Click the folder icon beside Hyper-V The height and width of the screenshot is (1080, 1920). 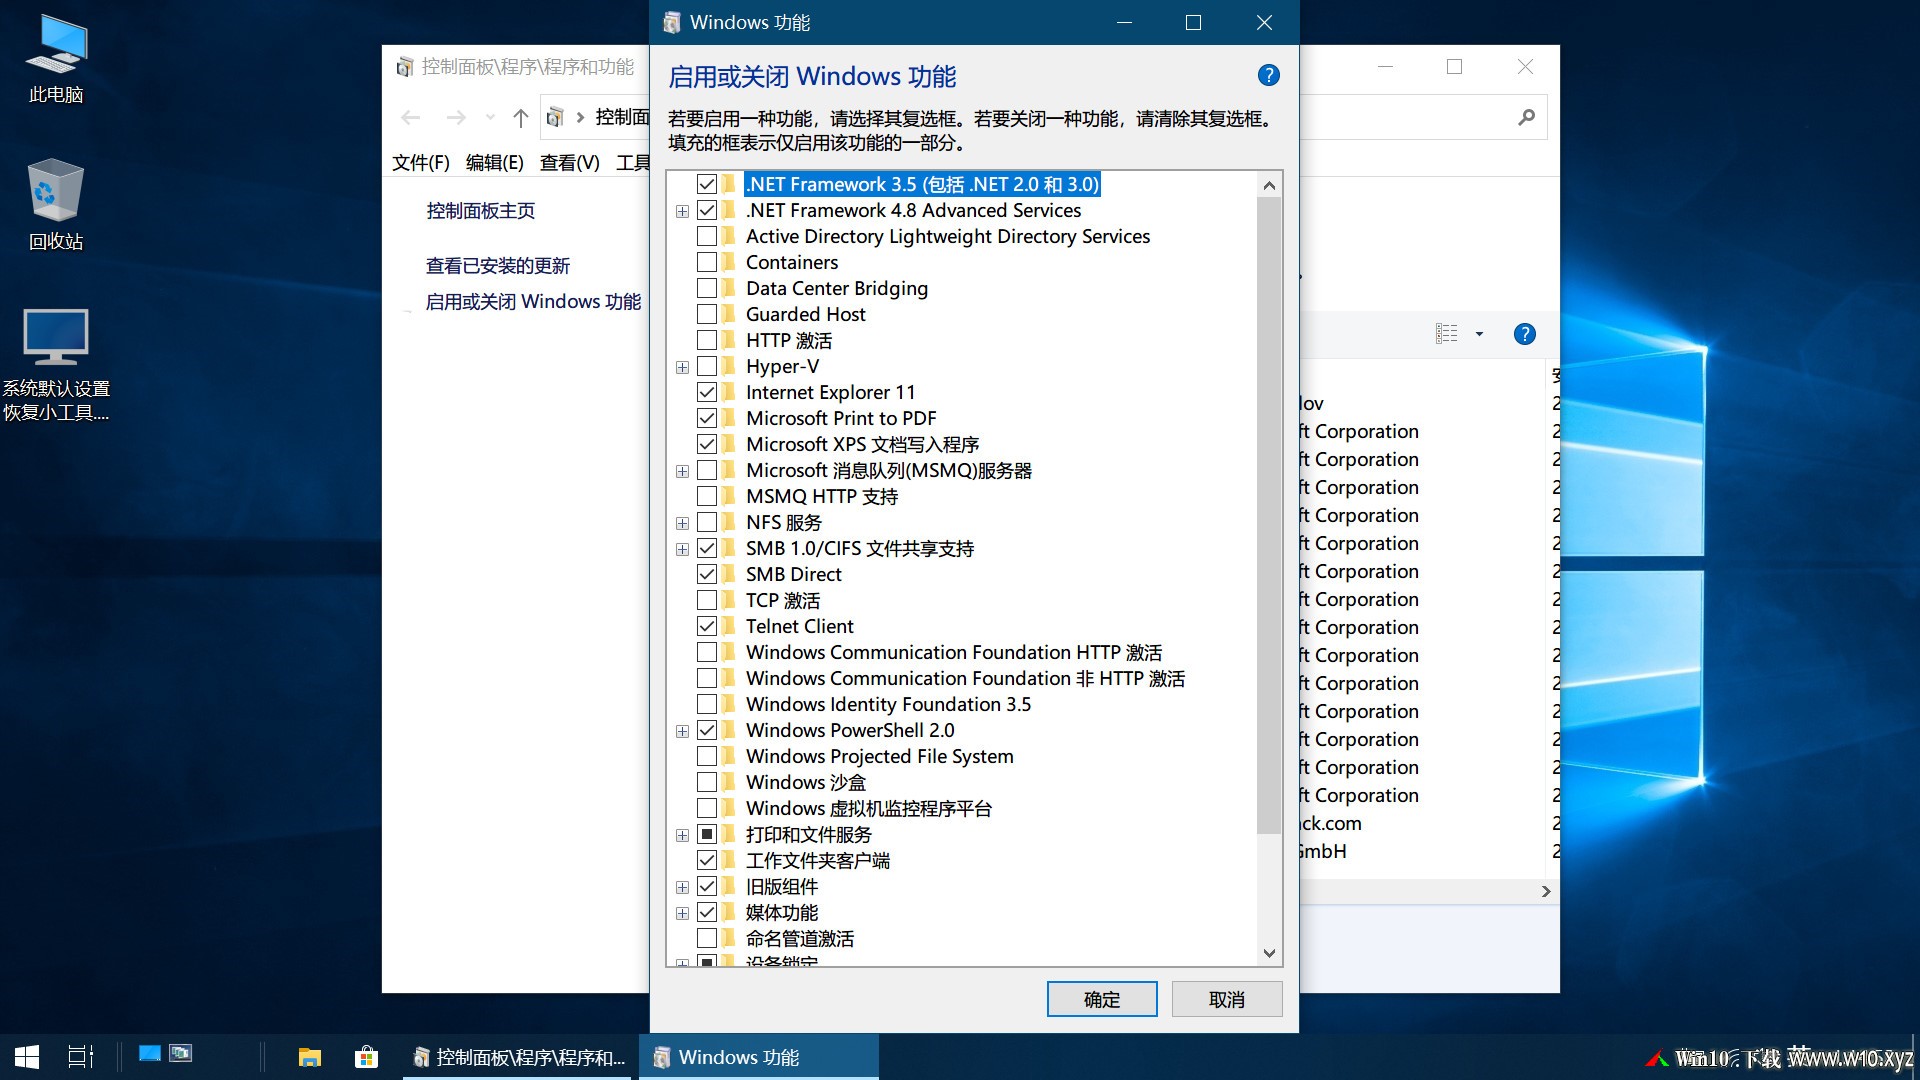tap(729, 366)
